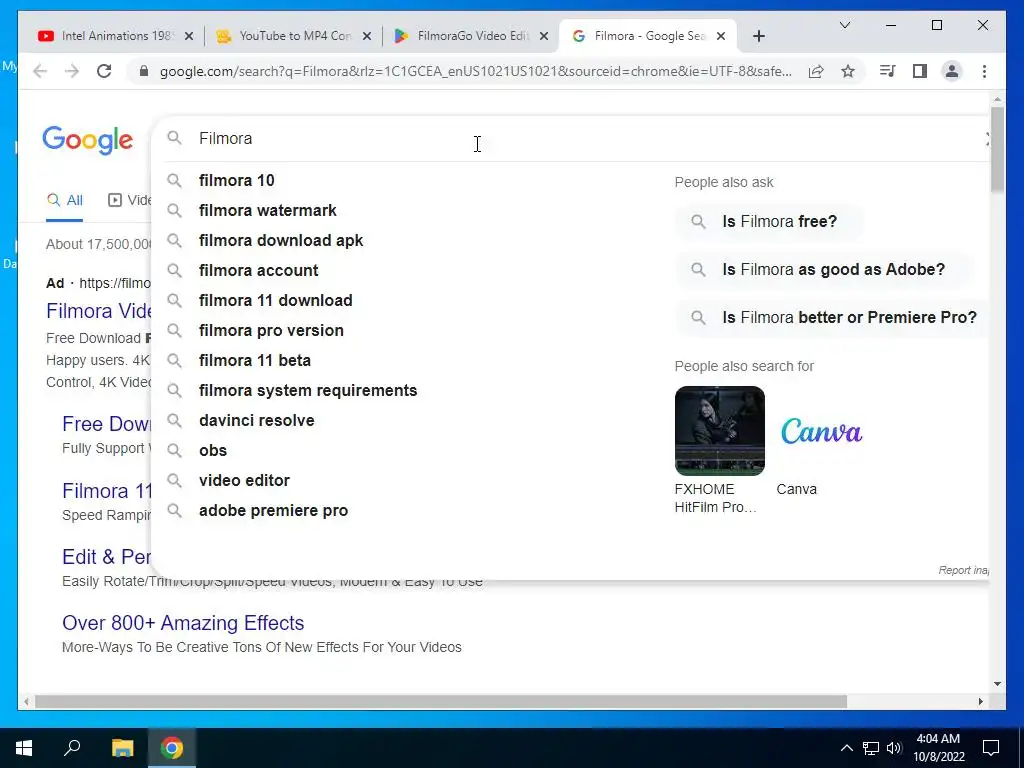Click Report inappropriate predictions link
This screenshot has height=768, width=1024.
click(x=964, y=570)
